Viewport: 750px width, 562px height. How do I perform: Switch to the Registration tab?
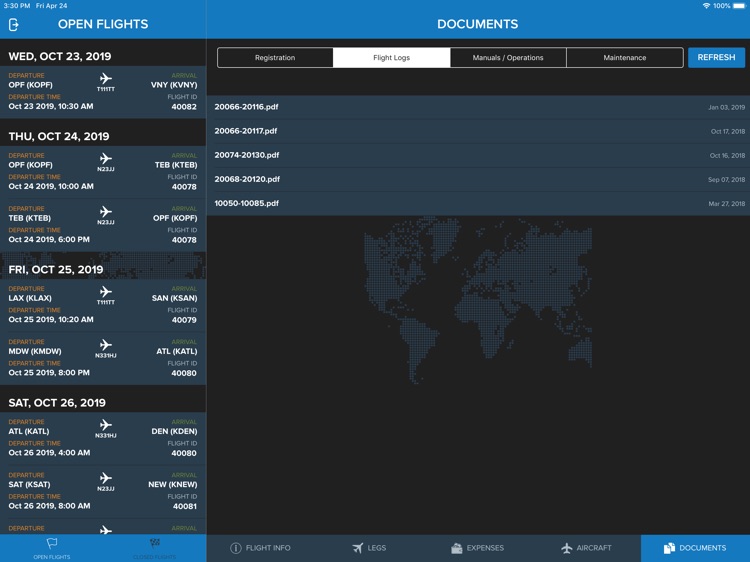(x=275, y=57)
